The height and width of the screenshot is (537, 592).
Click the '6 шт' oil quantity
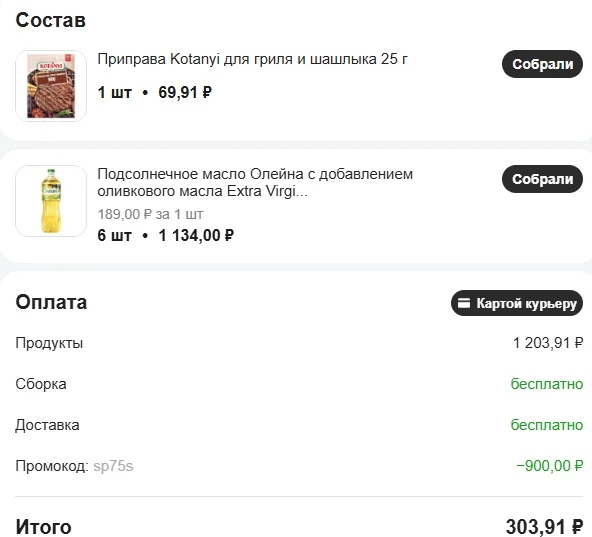114,236
